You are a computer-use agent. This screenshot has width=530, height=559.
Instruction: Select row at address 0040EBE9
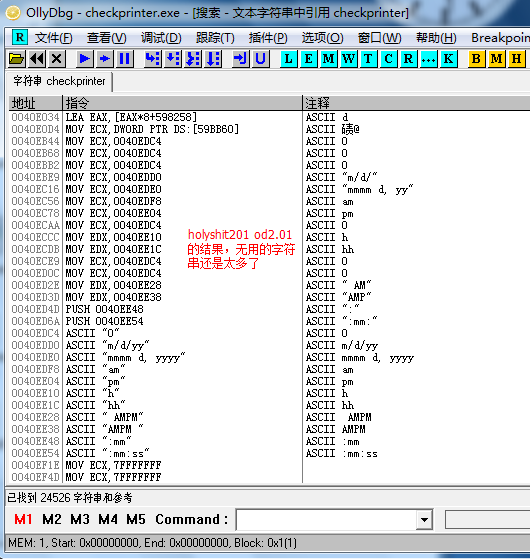[x=269, y=177]
